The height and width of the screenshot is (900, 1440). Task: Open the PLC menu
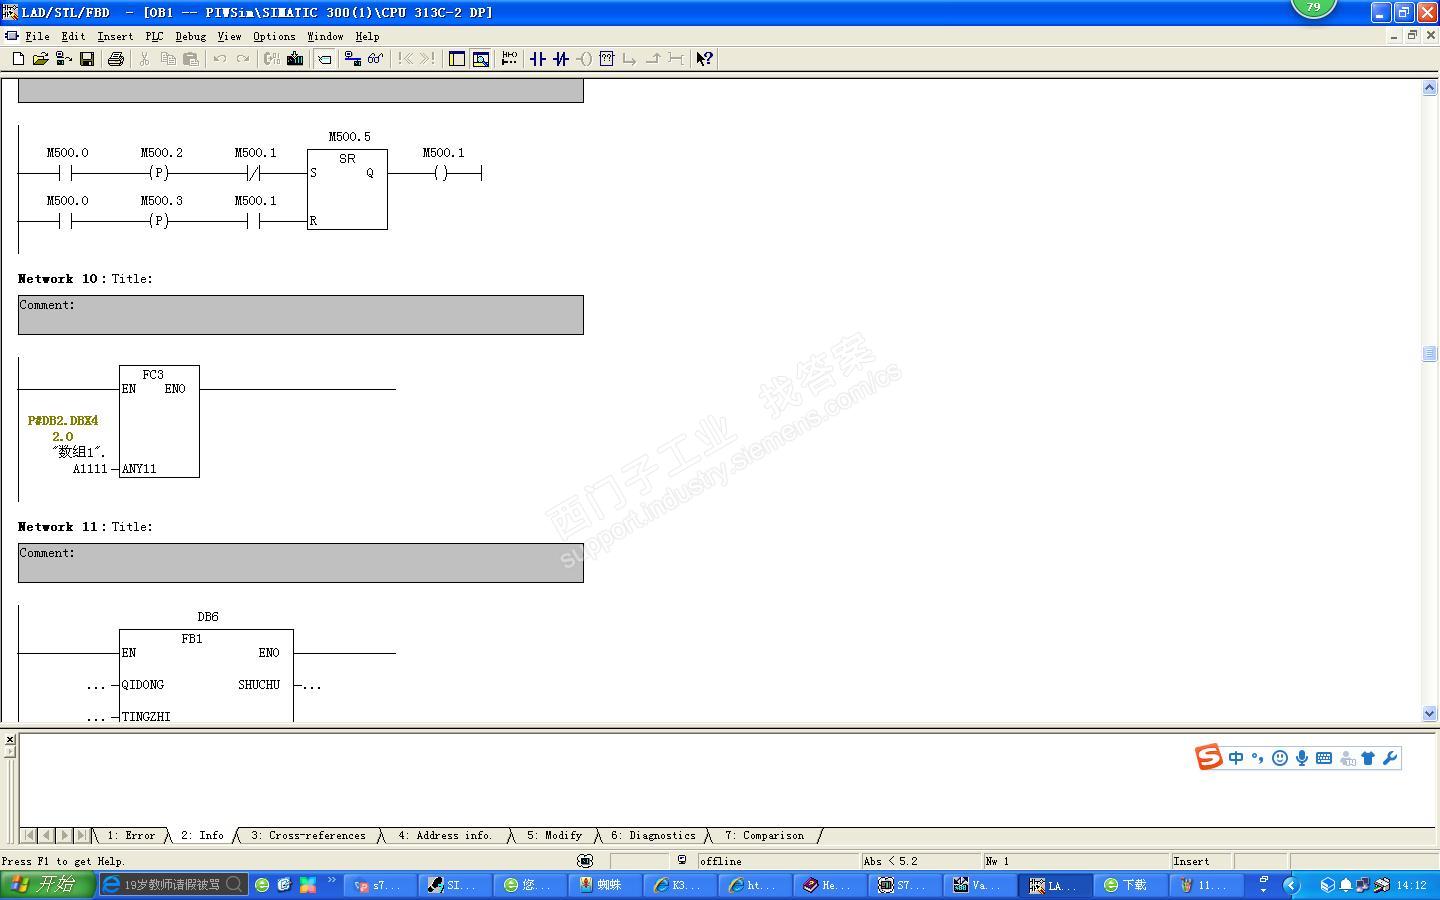pyautogui.click(x=154, y=36)
